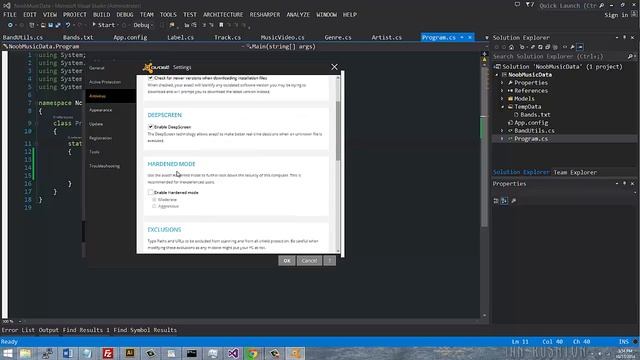The width and height of the screenshot is (640, 360).
Task: Click Categorized icon in Properties panel
Action: click(x=496, y=200)
